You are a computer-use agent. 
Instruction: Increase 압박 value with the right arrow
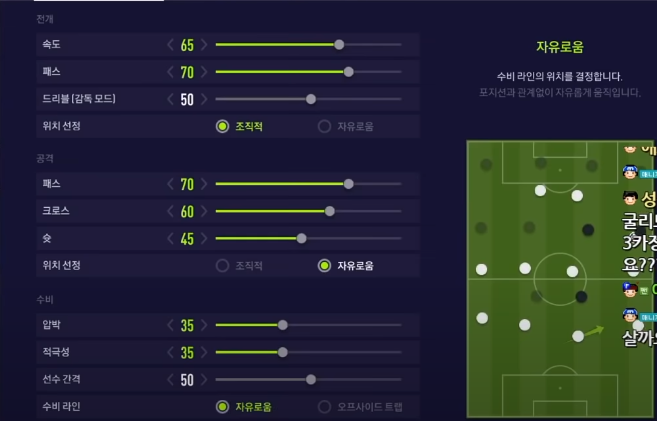coord(205,325)
